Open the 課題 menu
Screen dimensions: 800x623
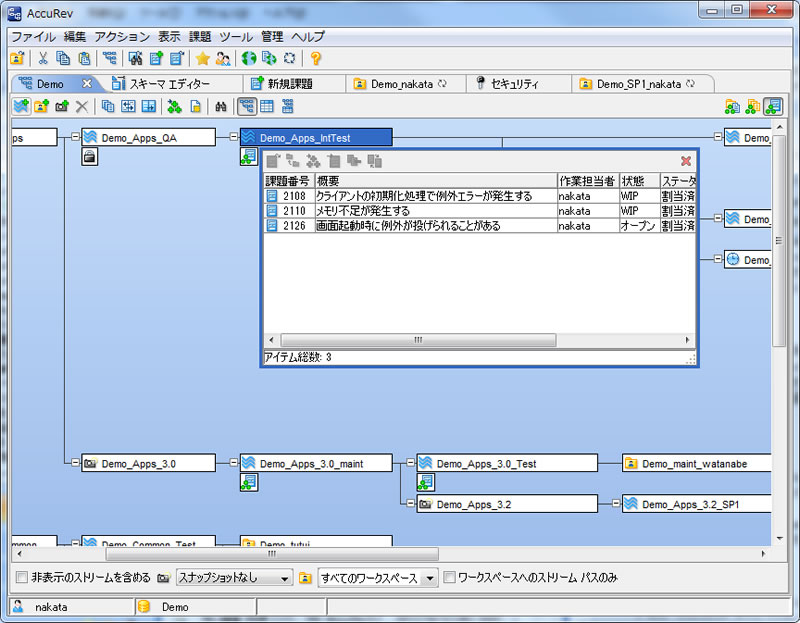pyautogui.click(x=200, y=37)
